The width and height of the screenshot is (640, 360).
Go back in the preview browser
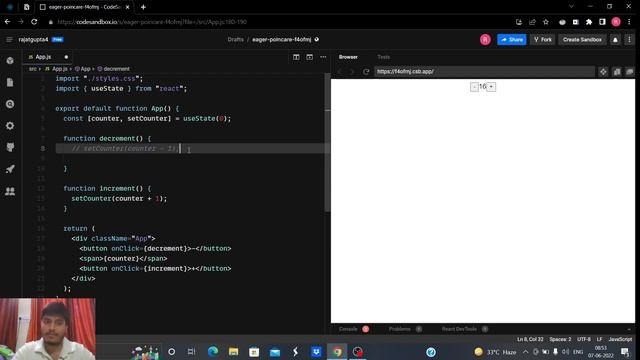coord(340,71)
